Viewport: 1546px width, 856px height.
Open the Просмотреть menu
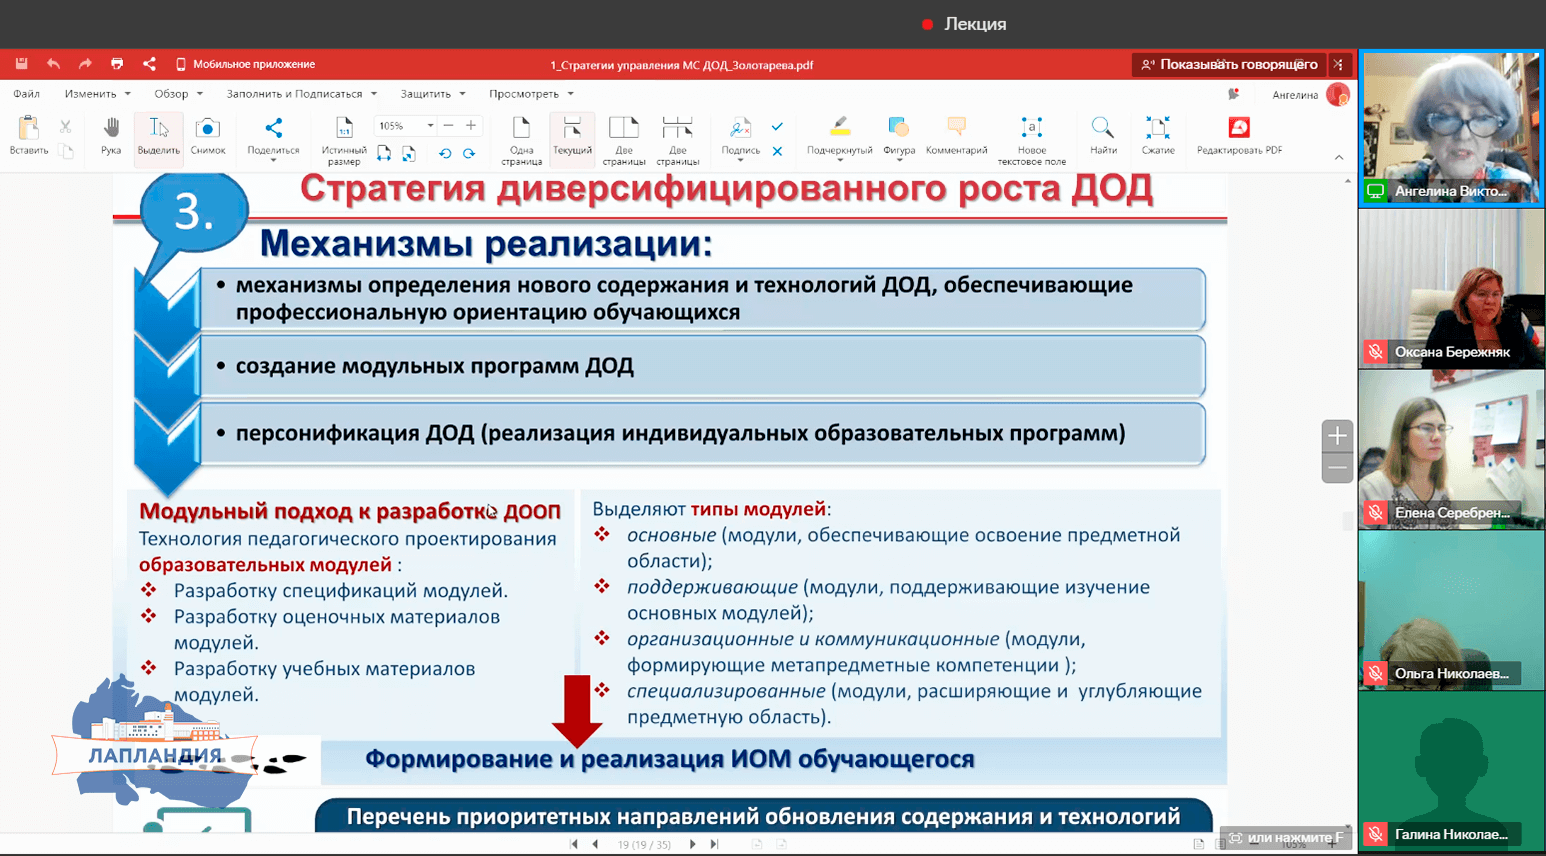pyautogui.click(x=531, y=94)
